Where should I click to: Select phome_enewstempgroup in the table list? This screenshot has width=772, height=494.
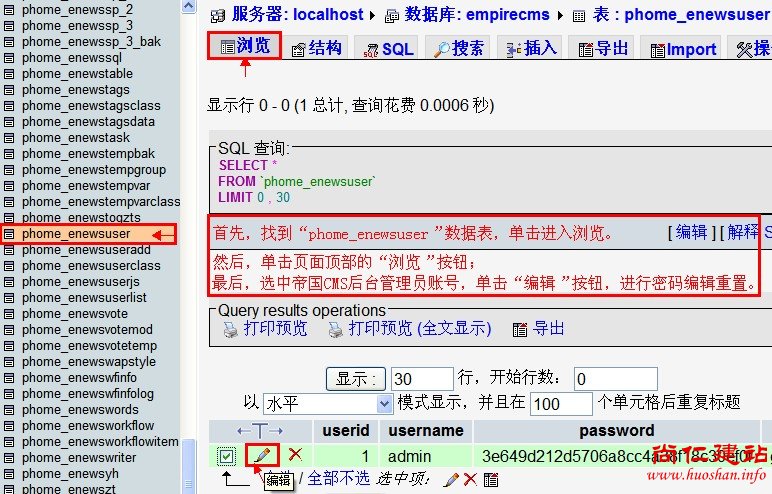tap(94, 169)
